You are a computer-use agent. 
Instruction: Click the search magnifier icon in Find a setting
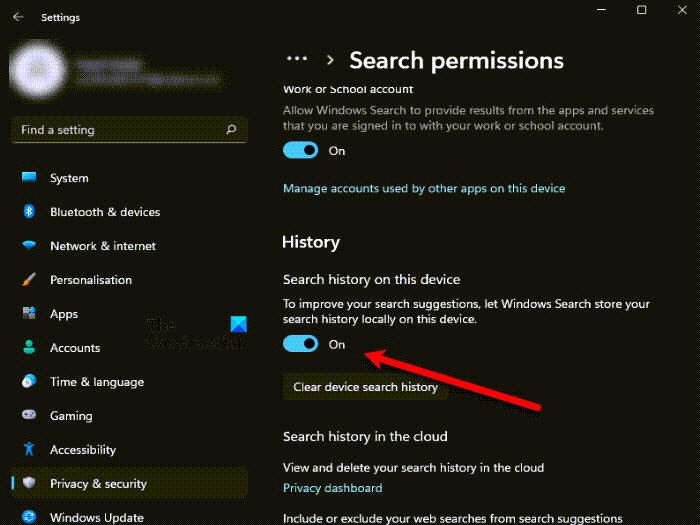pyautogui.click(x=231, y=129)
